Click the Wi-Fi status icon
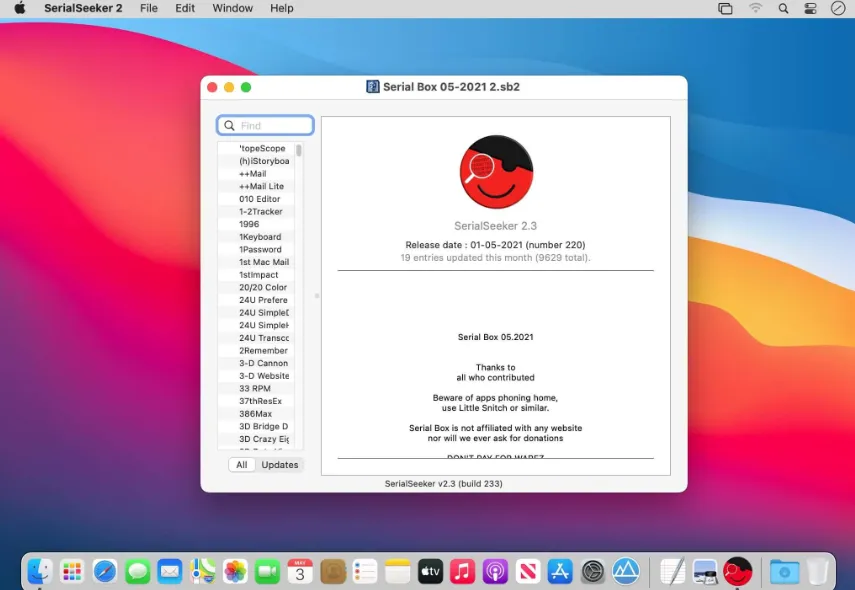Image resolution: width=855 pixels, height=590 pixels. coord(755,8)
